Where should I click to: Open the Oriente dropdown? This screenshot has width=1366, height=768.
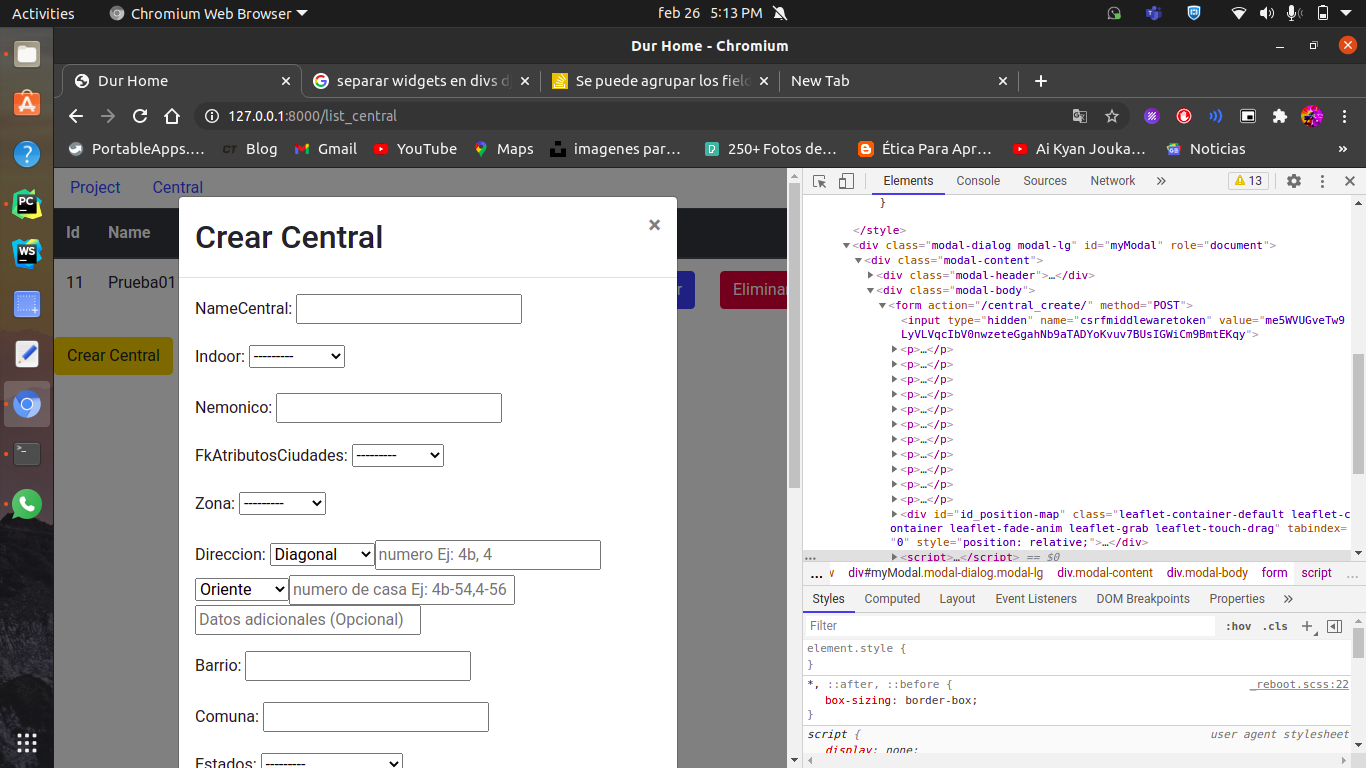pos(242,590)
